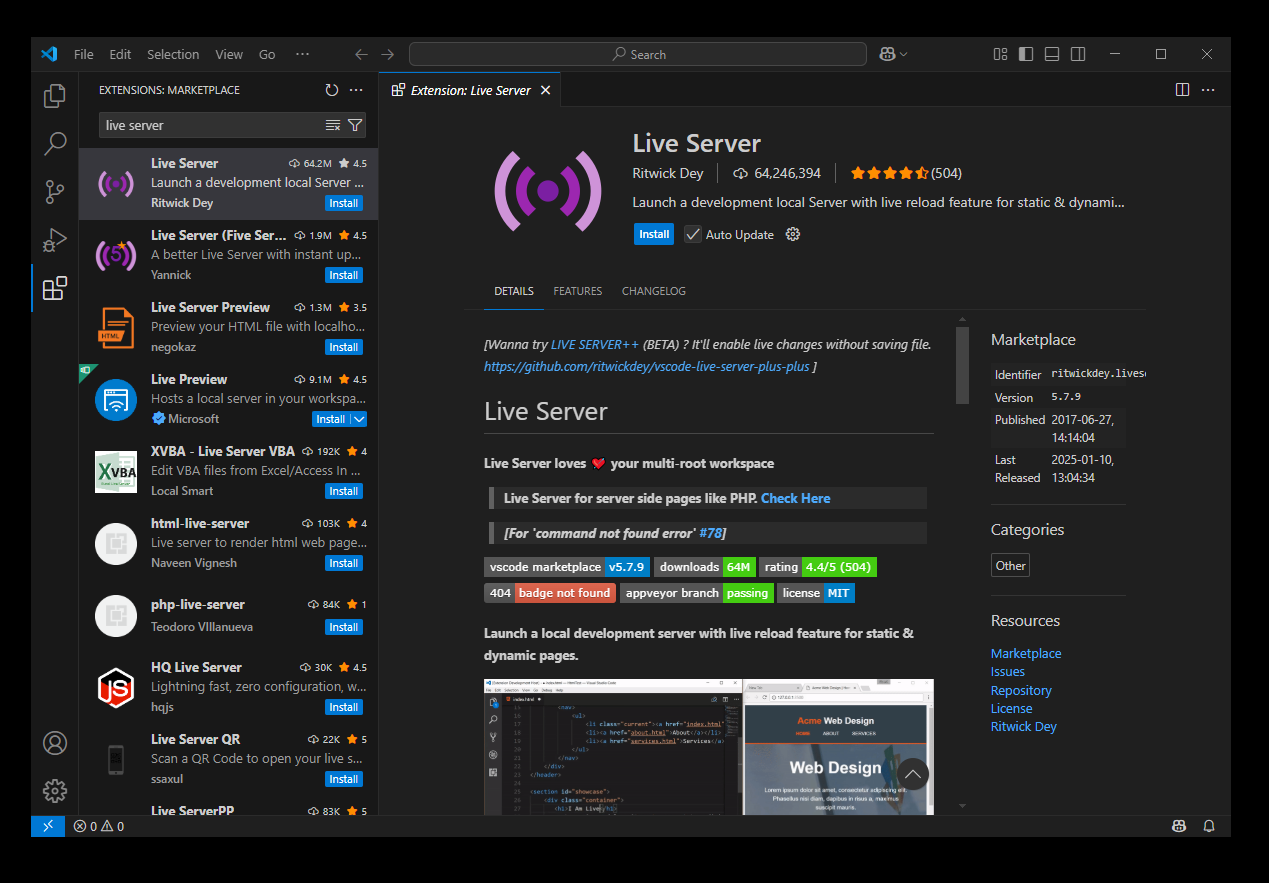Switch to the CHANGELOG tab
This screenshot has height=883, width=1269.
point(654,291)
